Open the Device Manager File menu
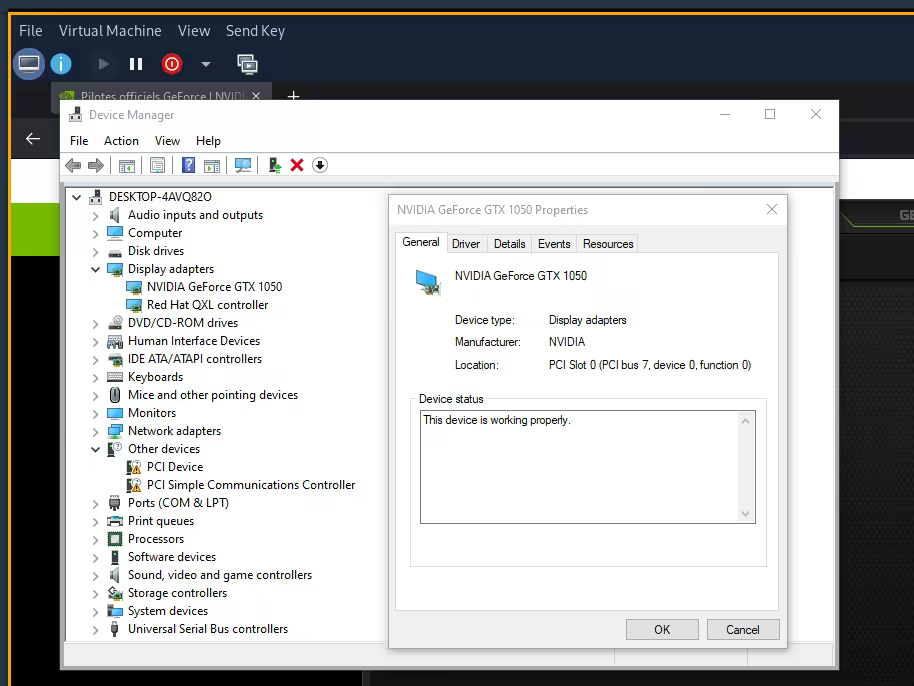914x686 pixels. click(79, 140)
